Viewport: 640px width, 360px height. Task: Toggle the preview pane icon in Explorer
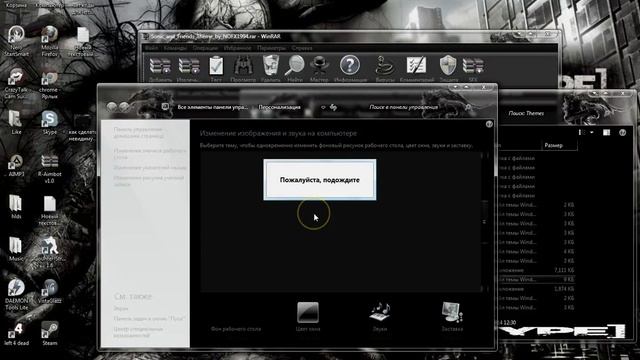coord(607,132)
